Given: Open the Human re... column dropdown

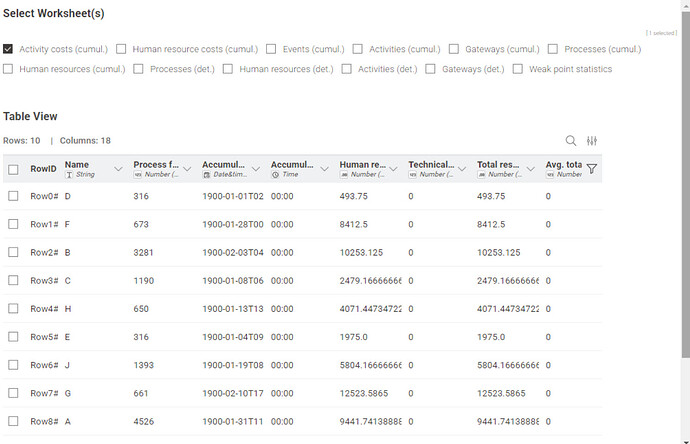Looking at the screenshot, I should coord(394,169).
